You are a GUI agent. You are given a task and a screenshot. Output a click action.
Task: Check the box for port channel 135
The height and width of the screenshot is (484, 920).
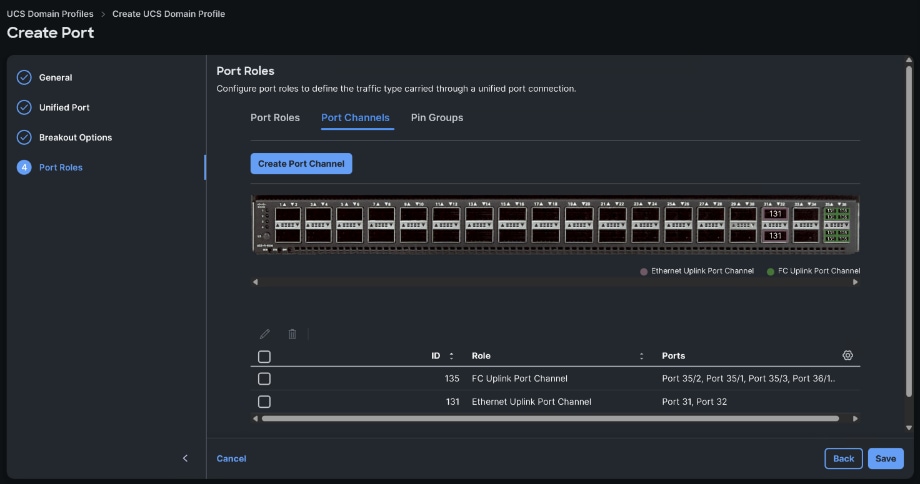(264, 378)
